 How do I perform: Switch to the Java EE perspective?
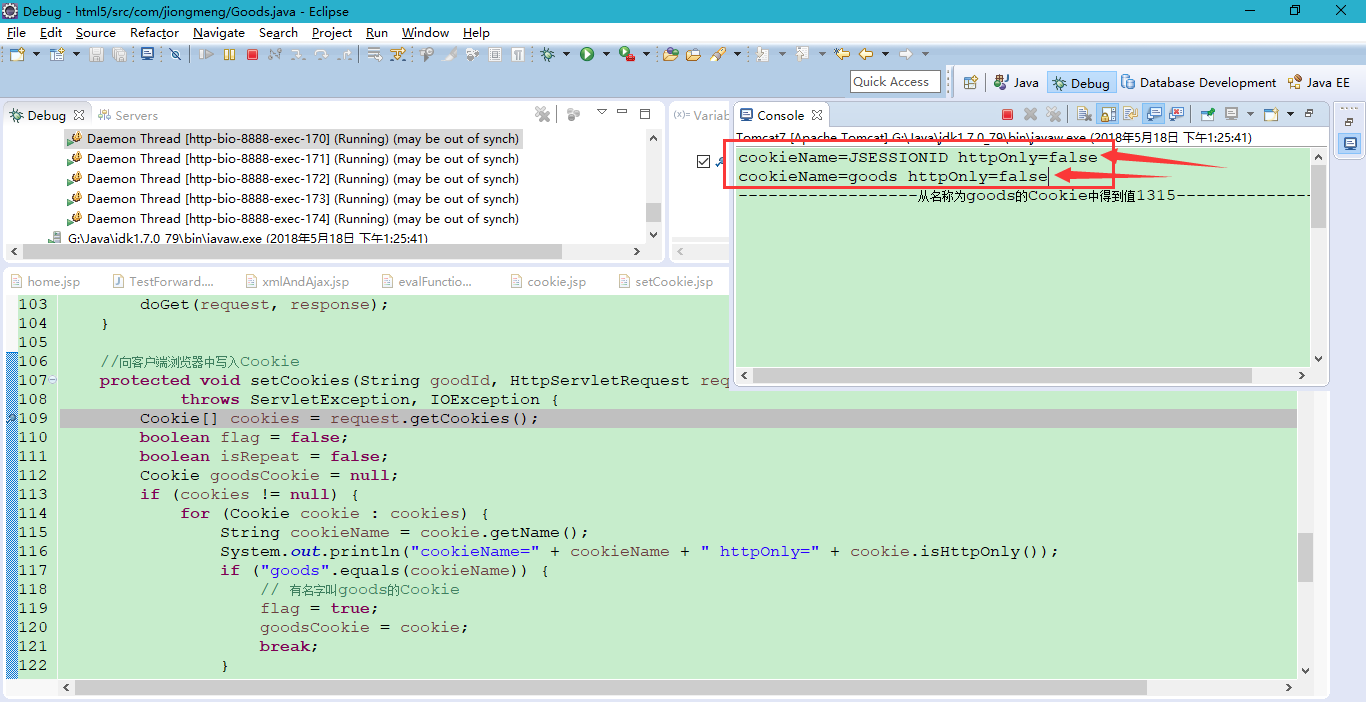pyautogui.click(x=1320, y=83)
